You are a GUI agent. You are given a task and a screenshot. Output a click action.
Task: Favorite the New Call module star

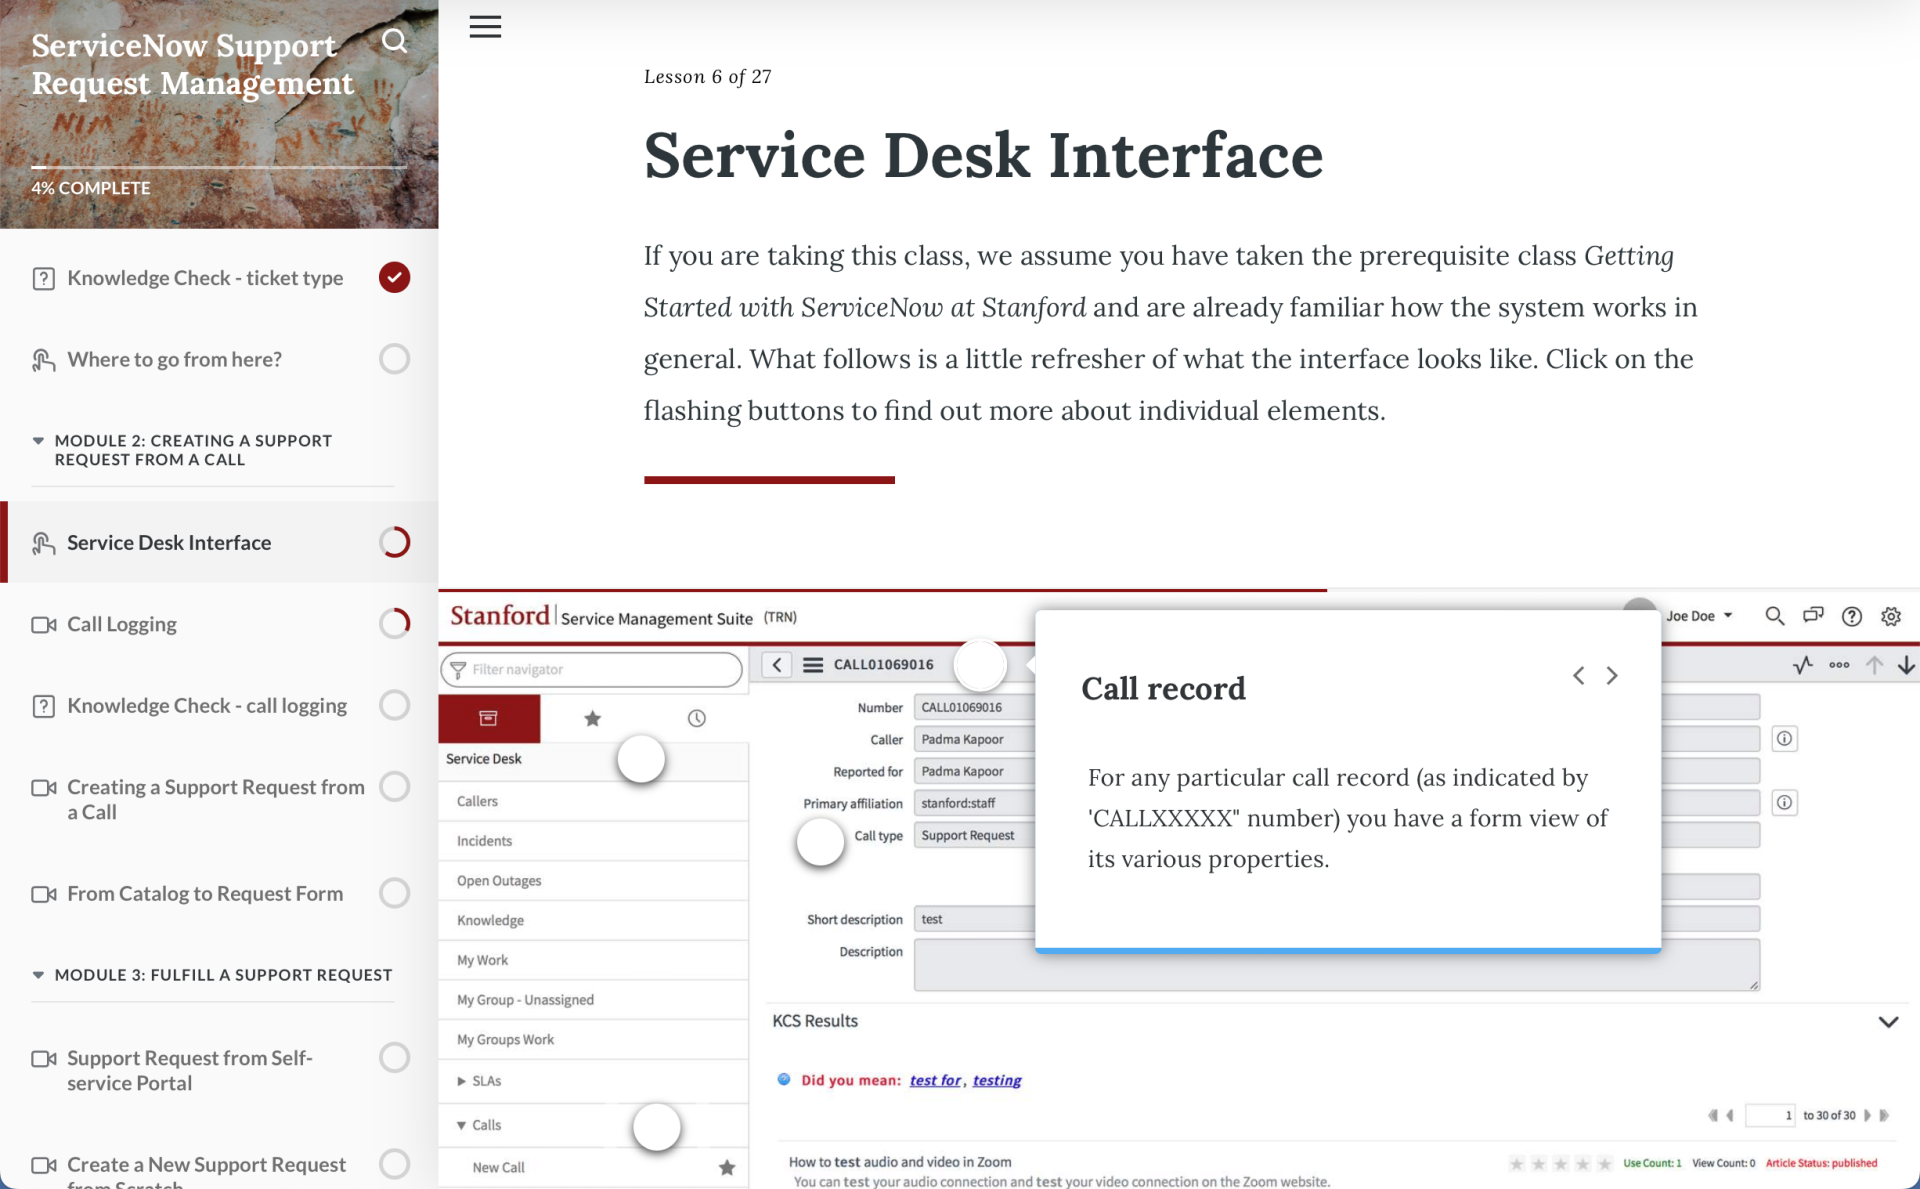pyautogui.click(x=727, y=1167)
